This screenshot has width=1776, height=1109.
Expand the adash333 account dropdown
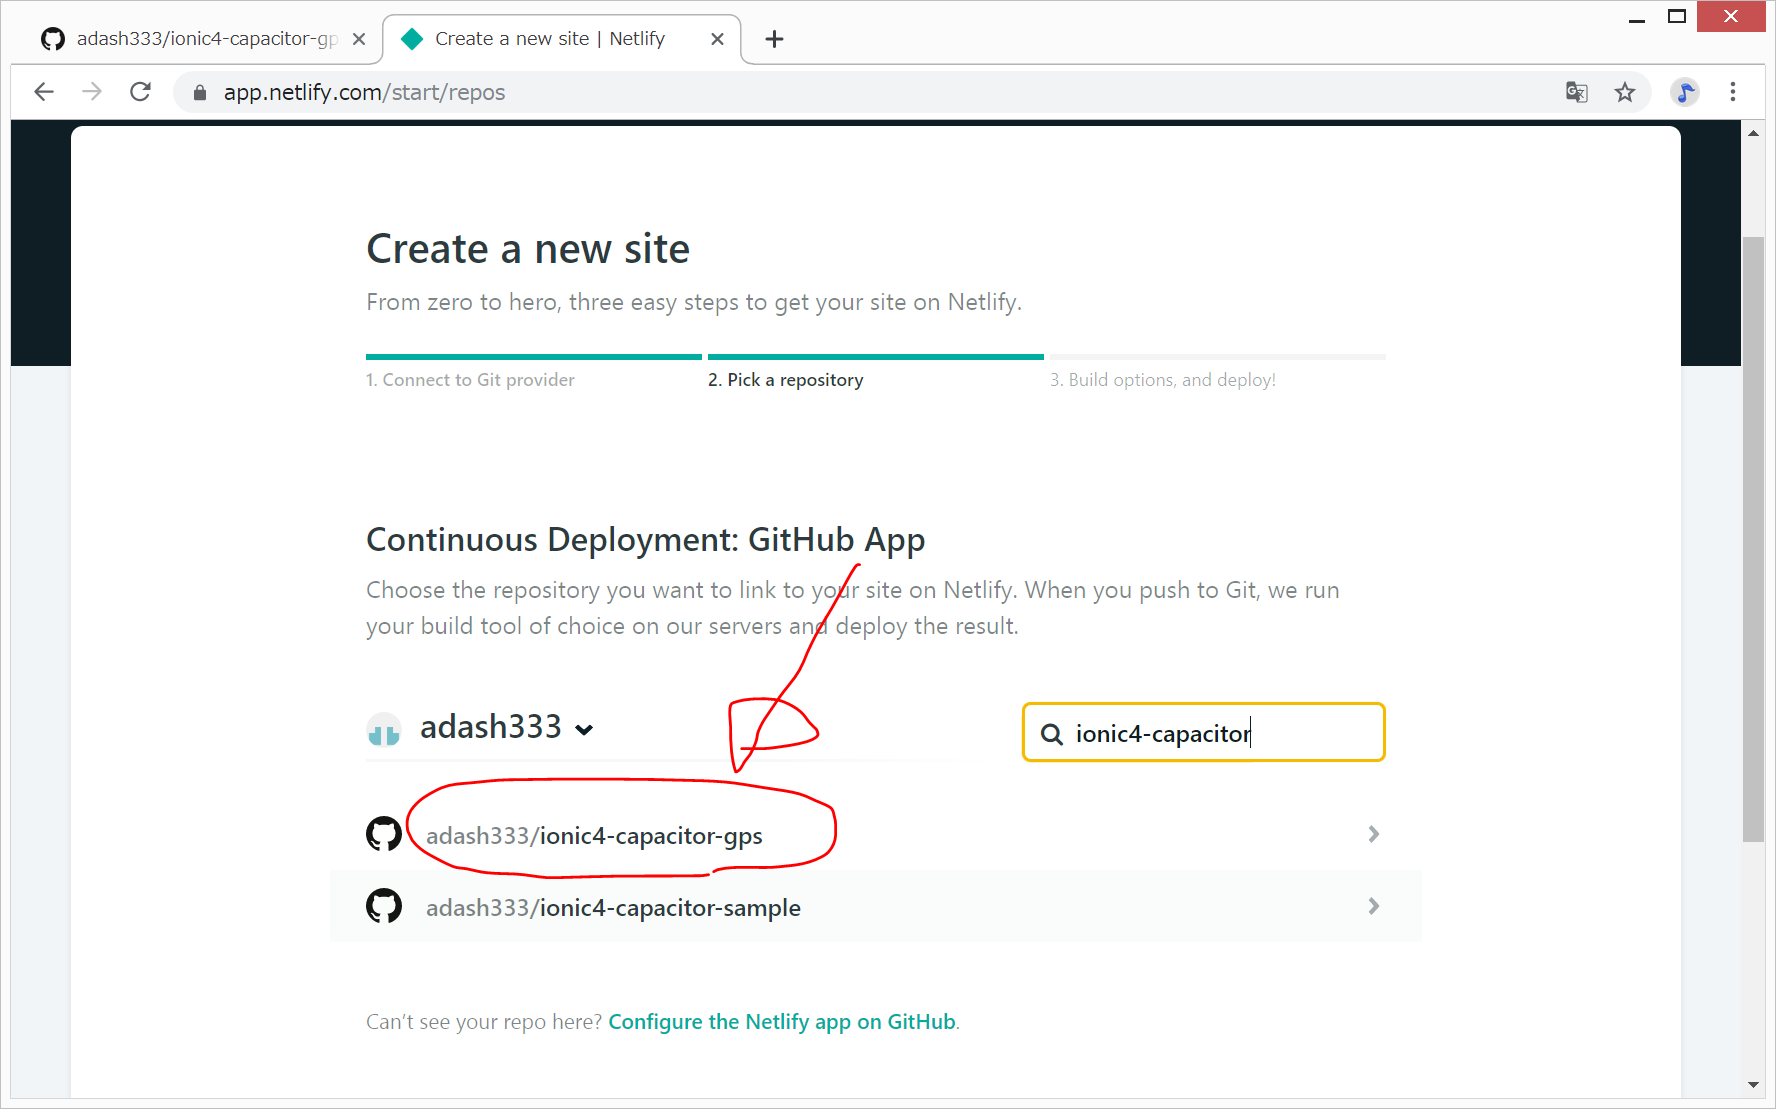[585, 729]
